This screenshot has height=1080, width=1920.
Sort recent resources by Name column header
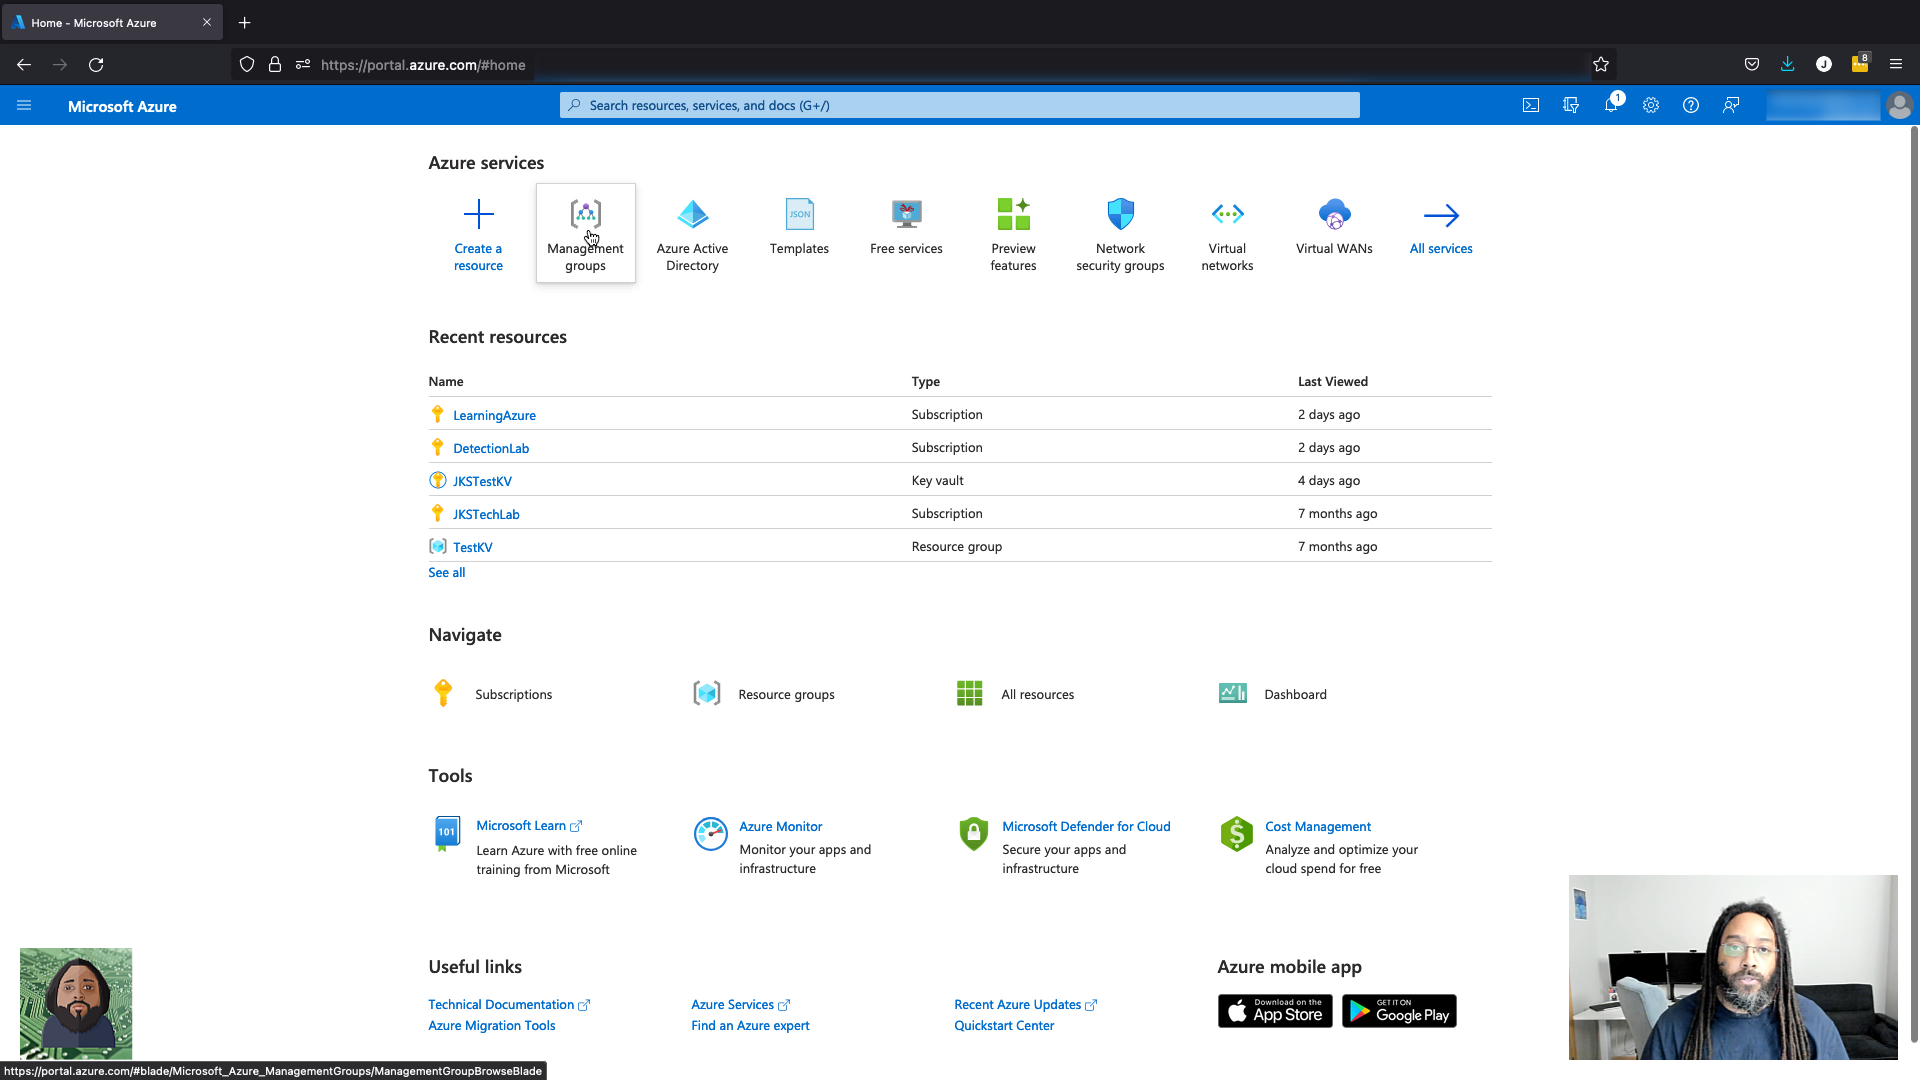(x=446, y=381)
